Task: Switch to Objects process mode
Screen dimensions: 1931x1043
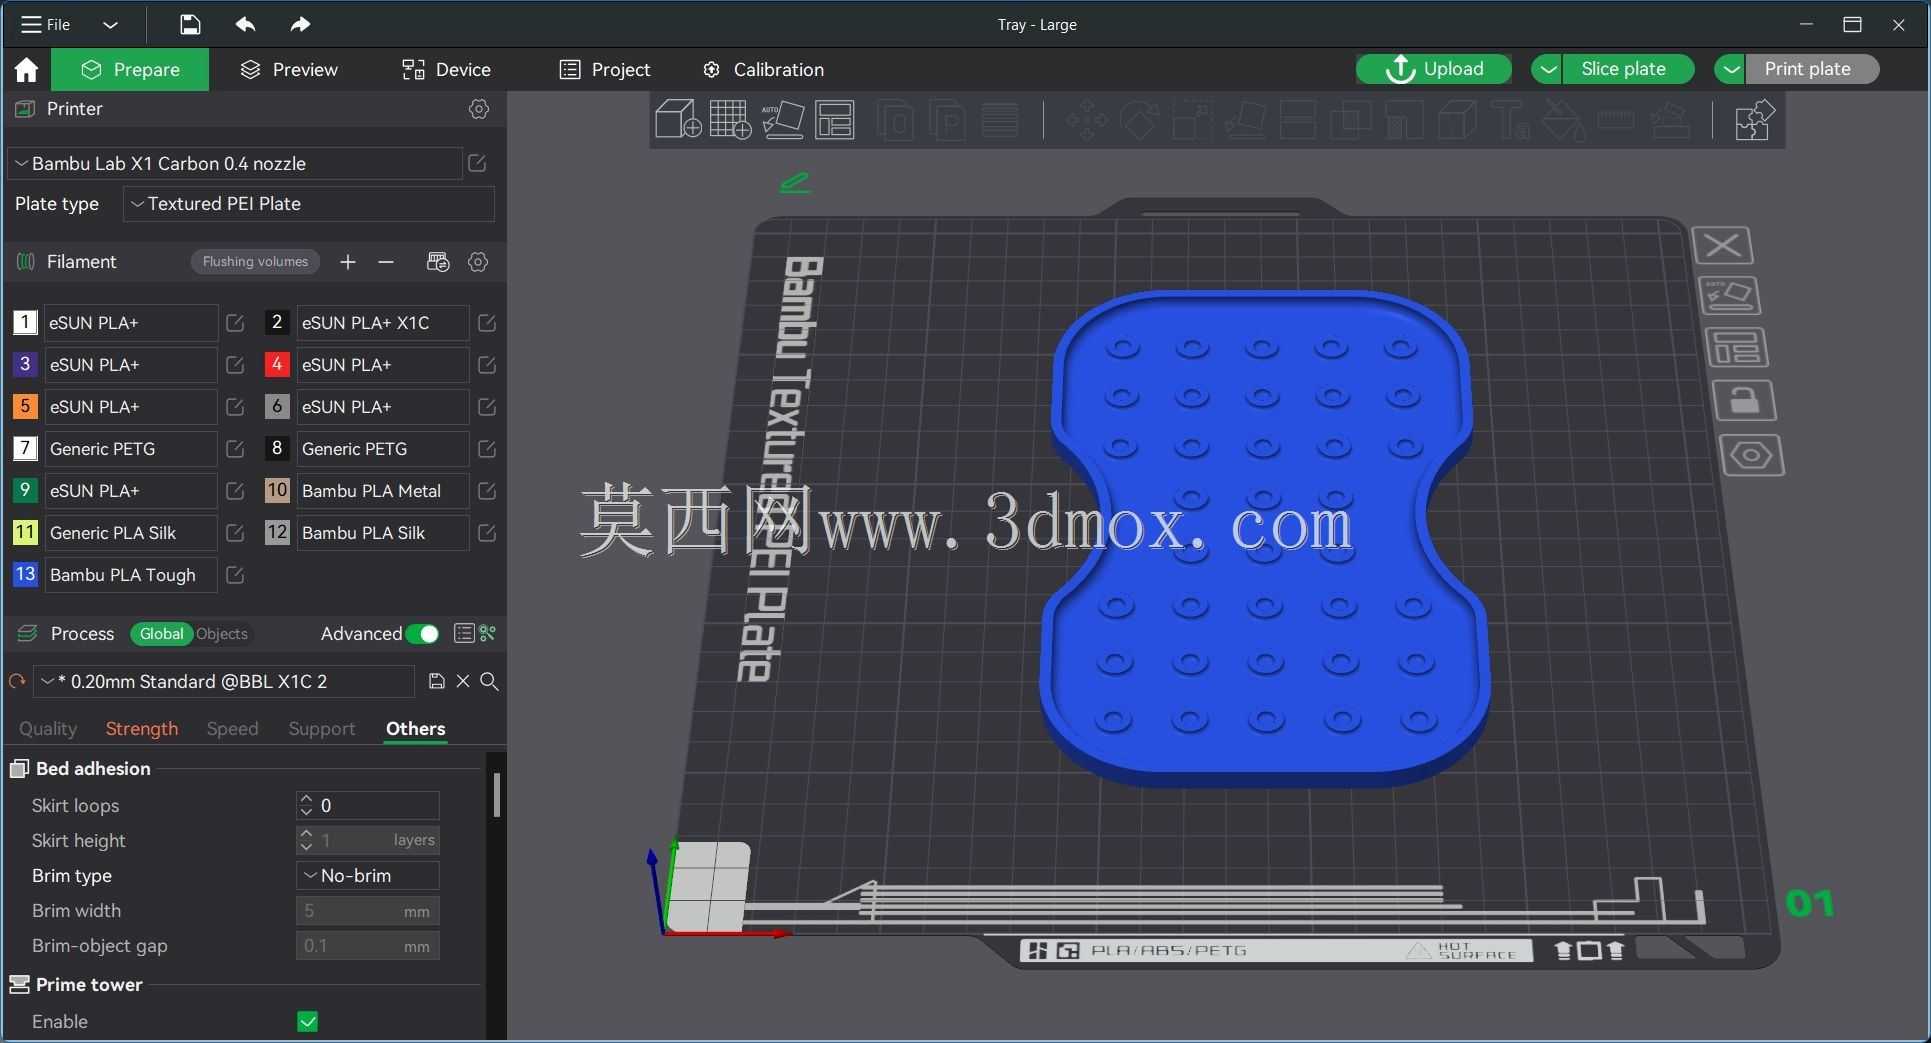Action: pos(222,634)
